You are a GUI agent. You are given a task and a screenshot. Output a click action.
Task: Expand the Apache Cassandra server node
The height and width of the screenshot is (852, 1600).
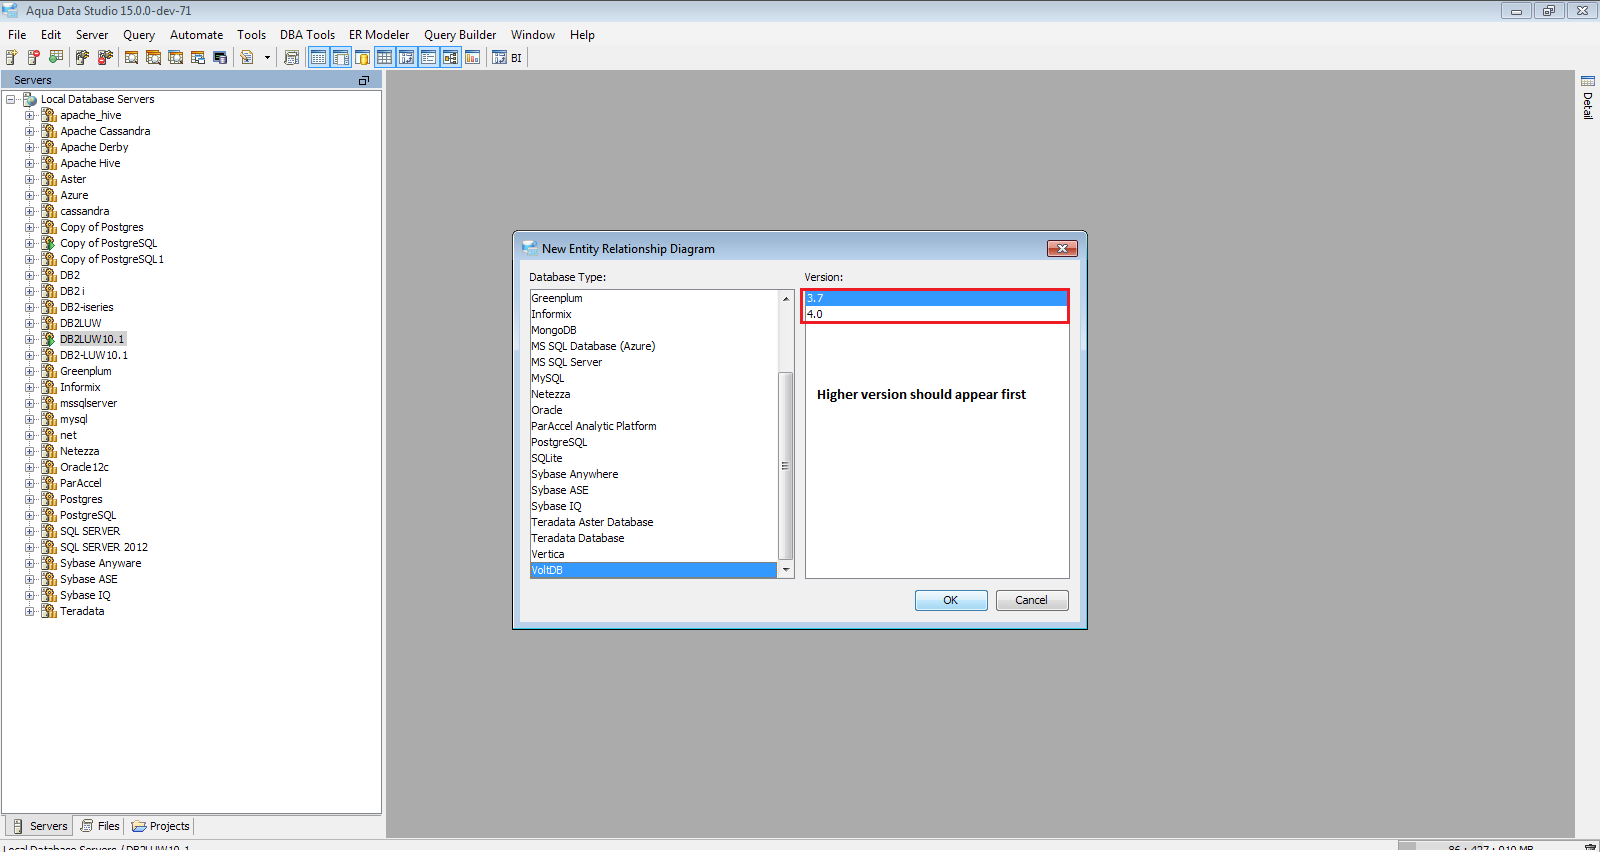point(30,131)
